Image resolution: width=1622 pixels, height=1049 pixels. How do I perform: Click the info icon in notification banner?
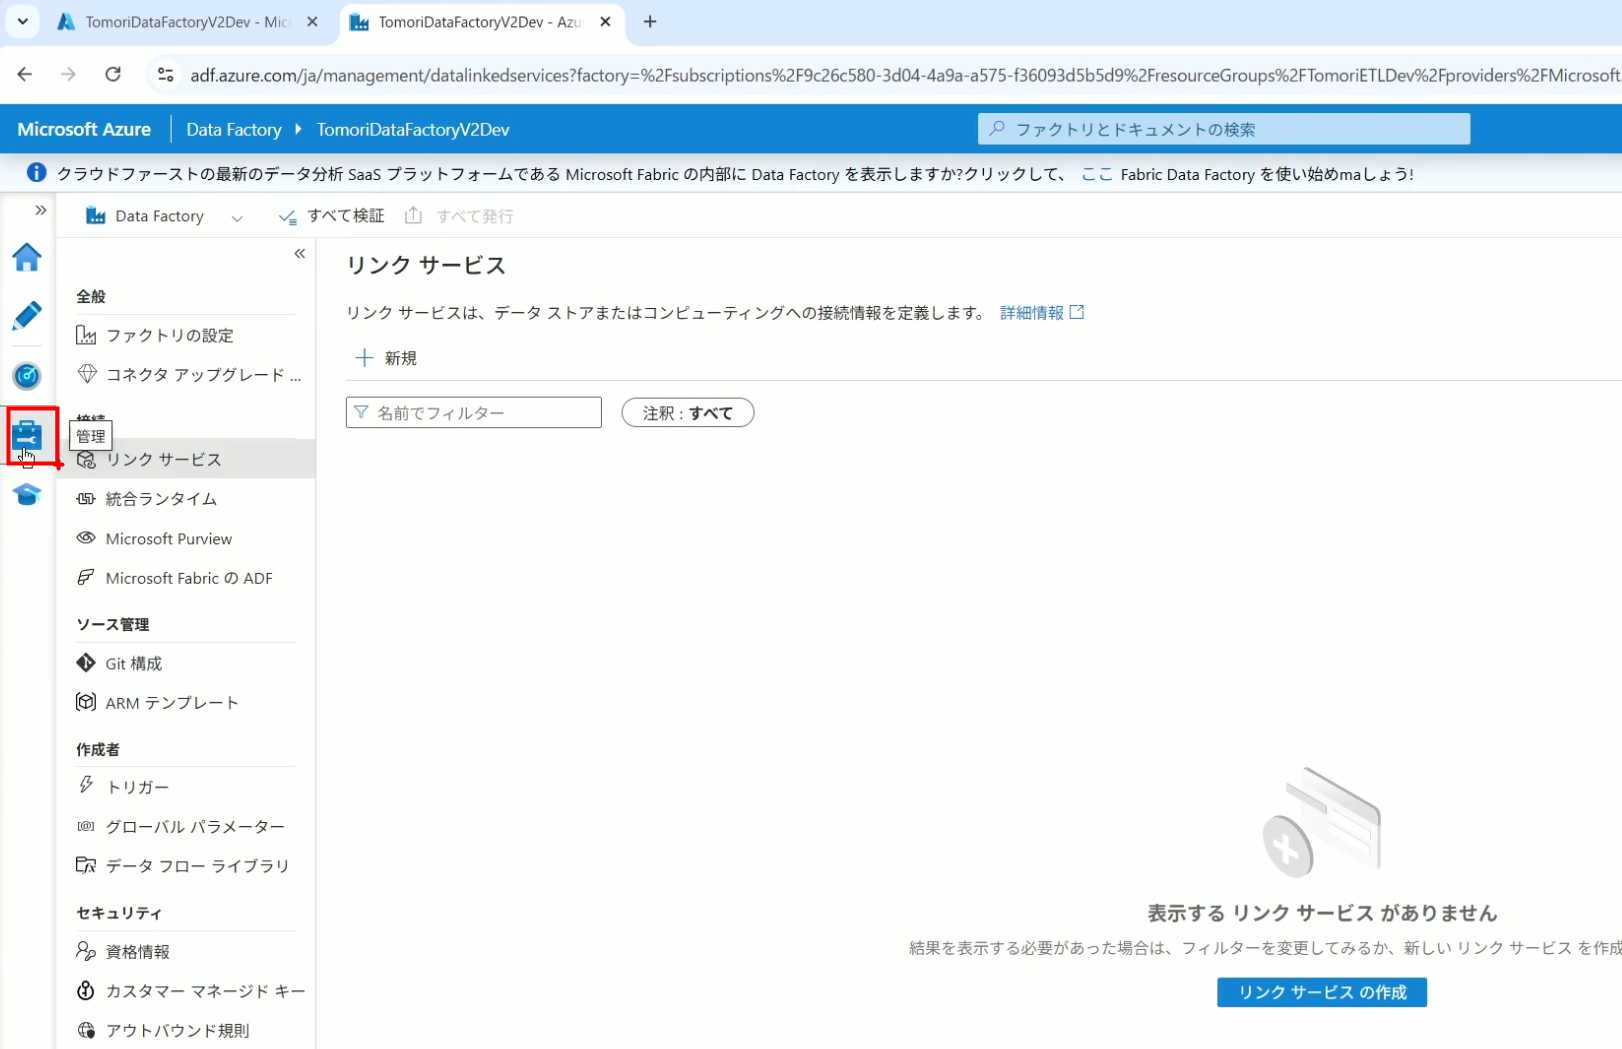tap(36, 173)
